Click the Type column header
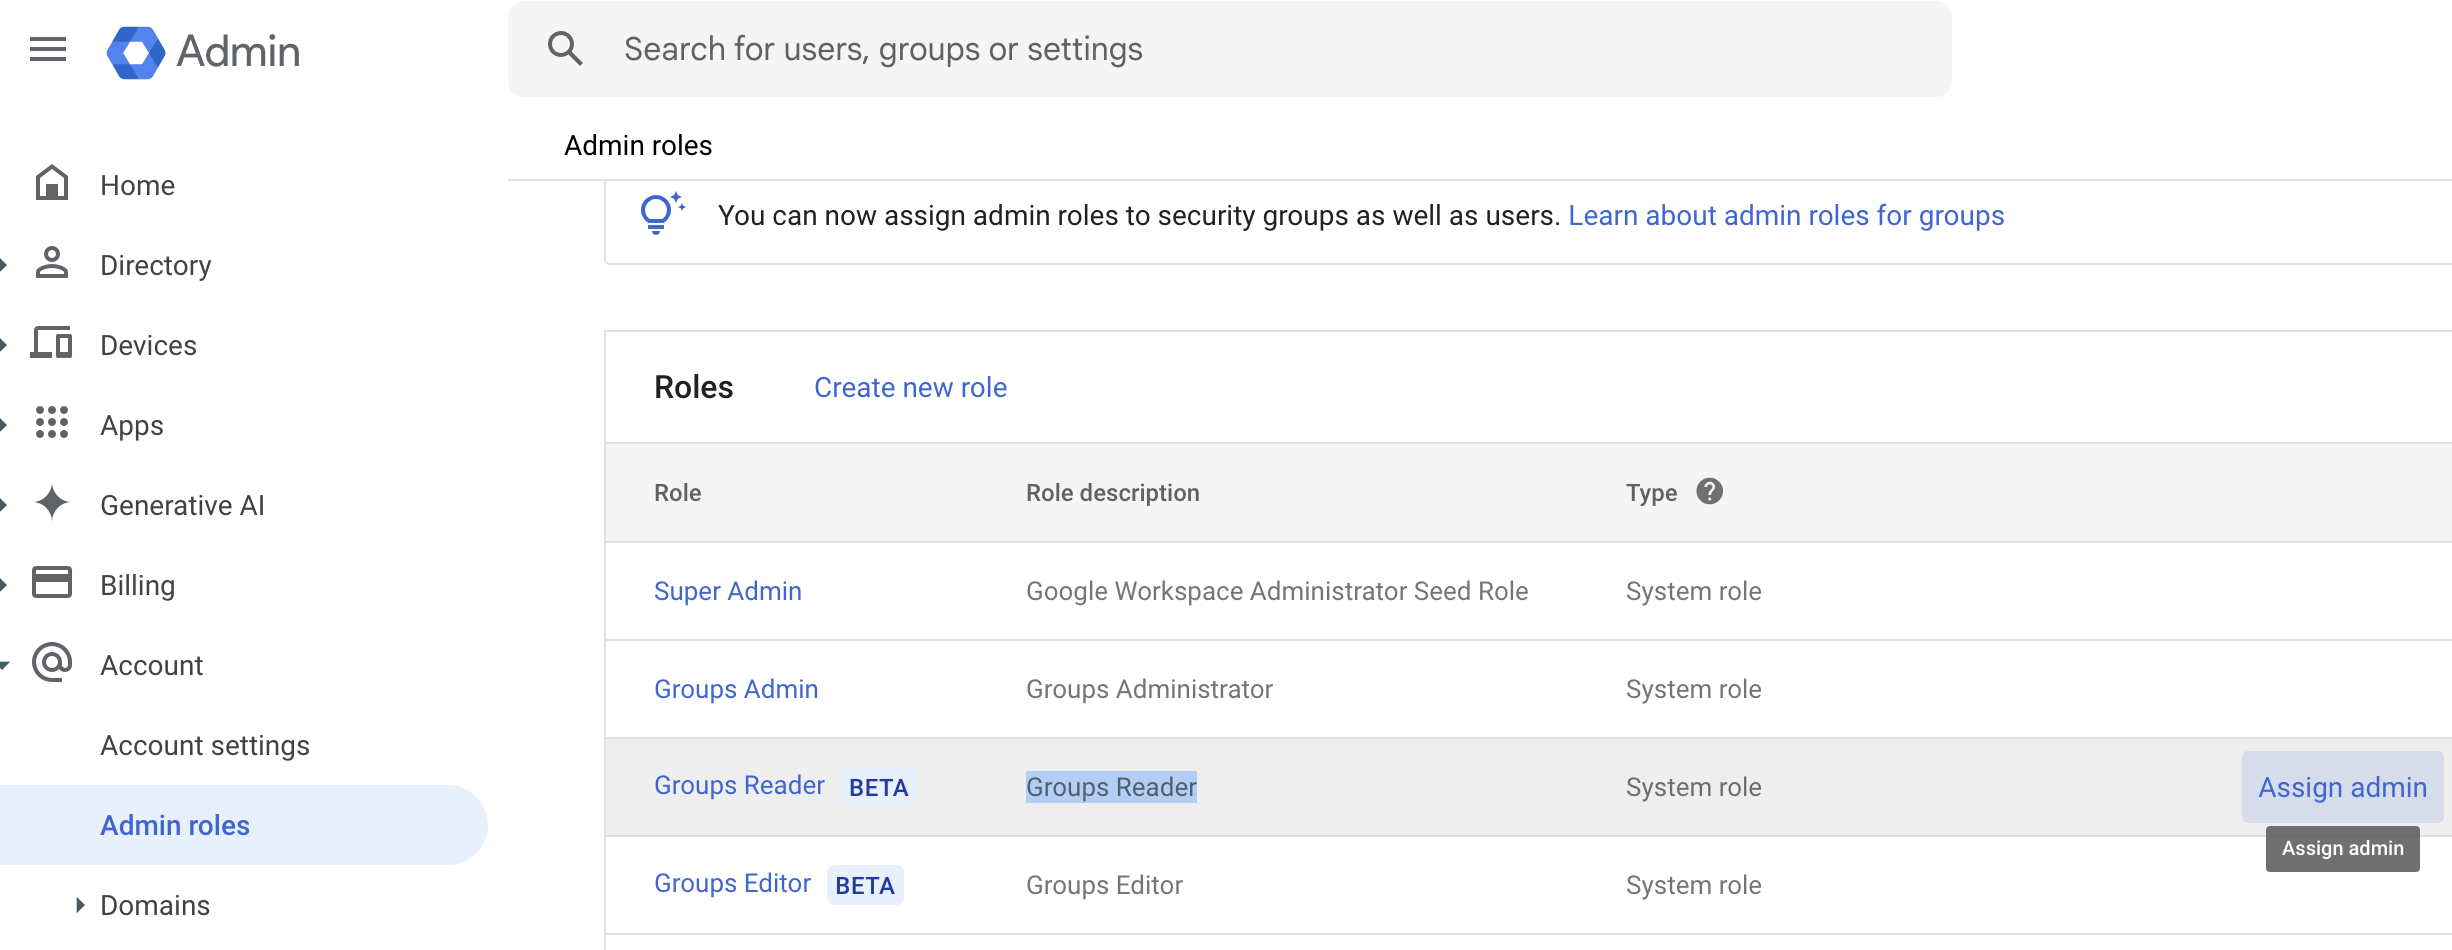 pos(1651,493)
